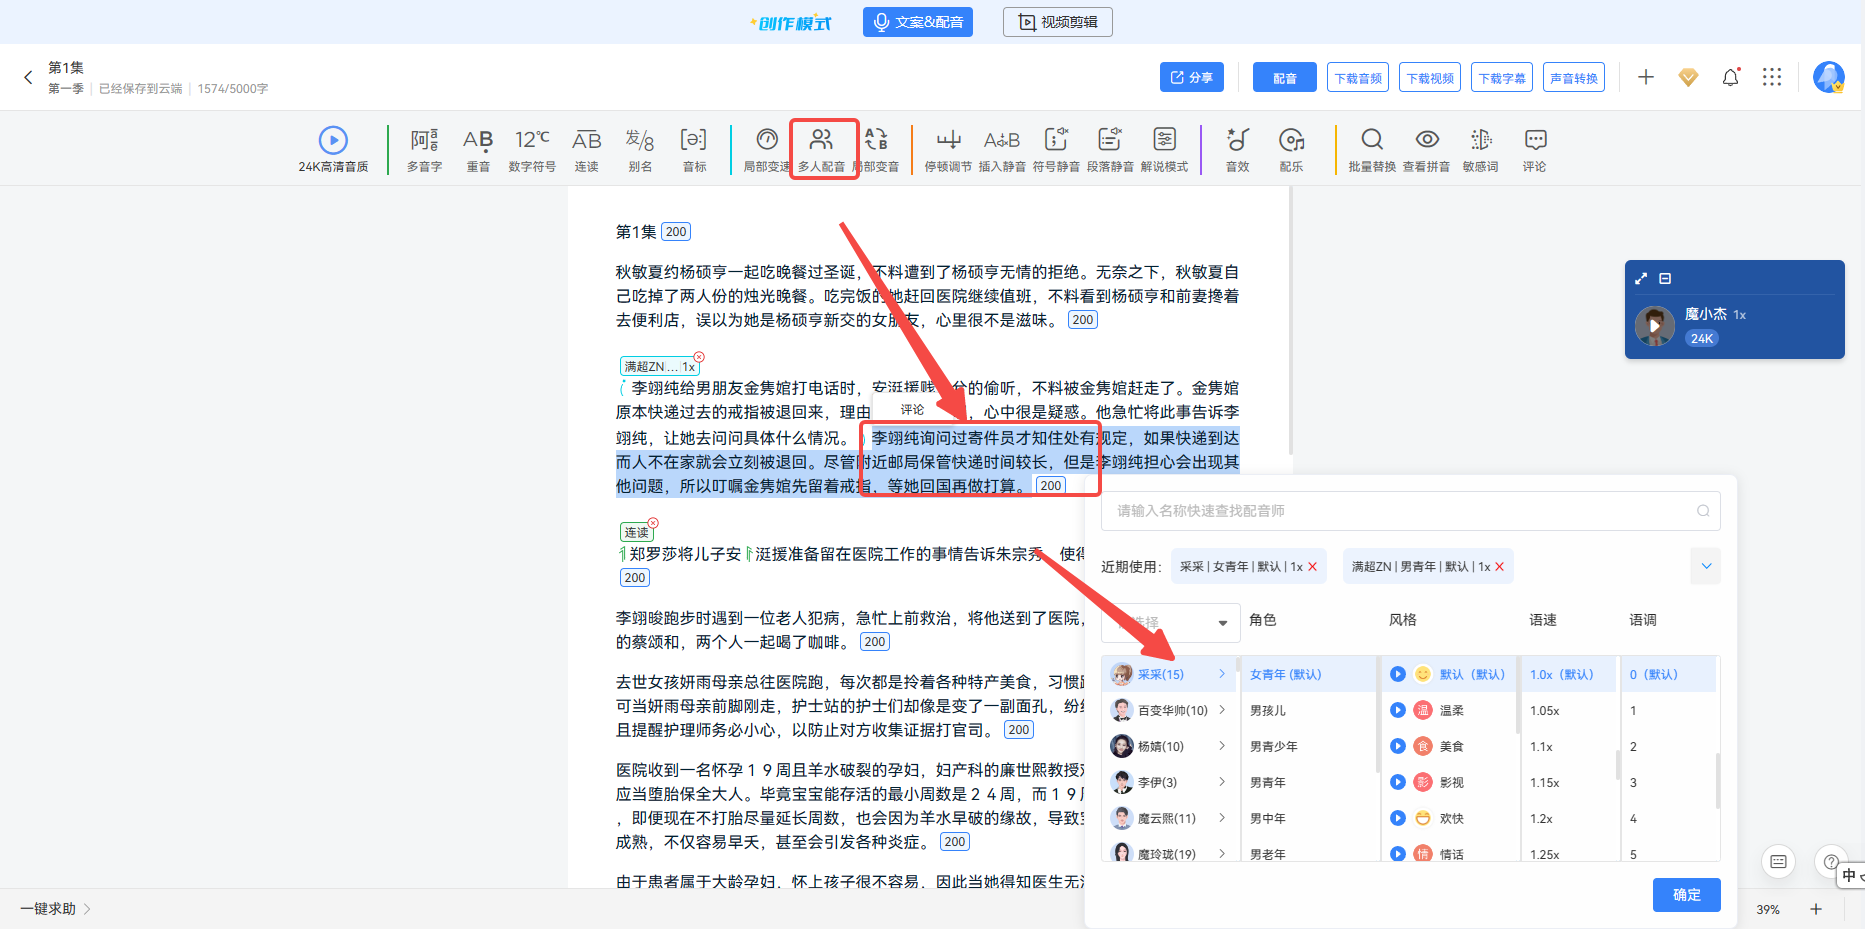Expand the floating voice panel arrows icon

tap(1641, 279)
